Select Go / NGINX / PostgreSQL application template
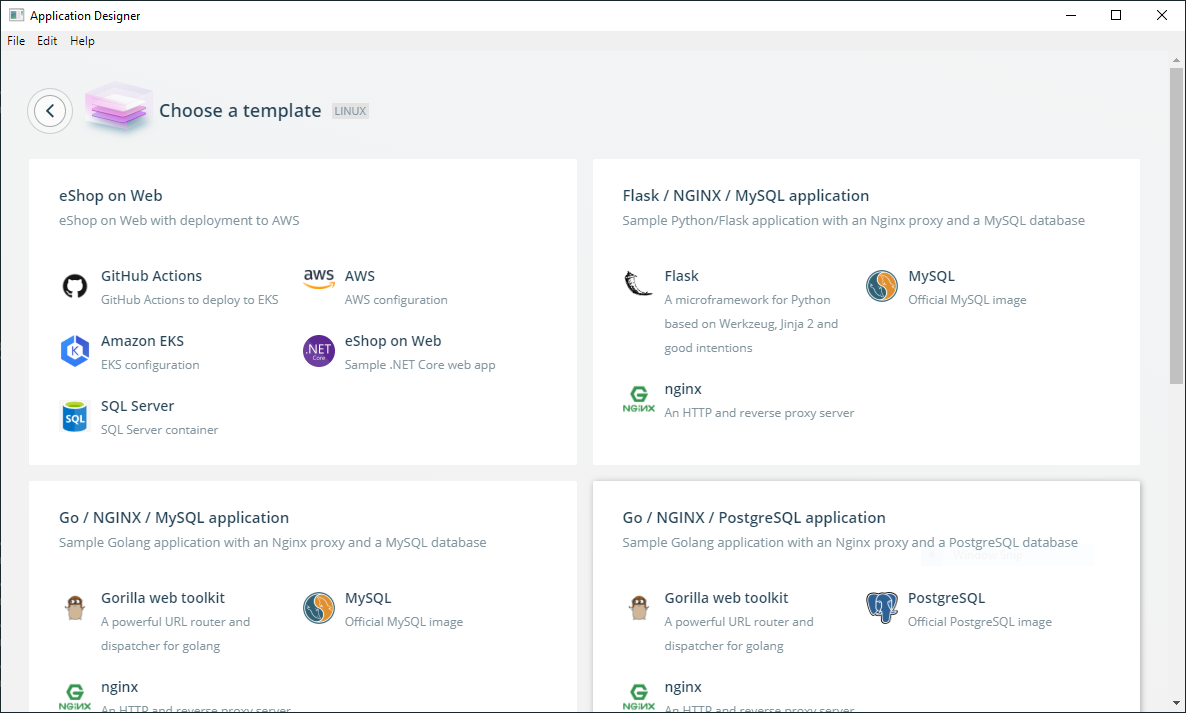Image resolution: width=1186 pixels, height=713 pixels. pos(753,518)
